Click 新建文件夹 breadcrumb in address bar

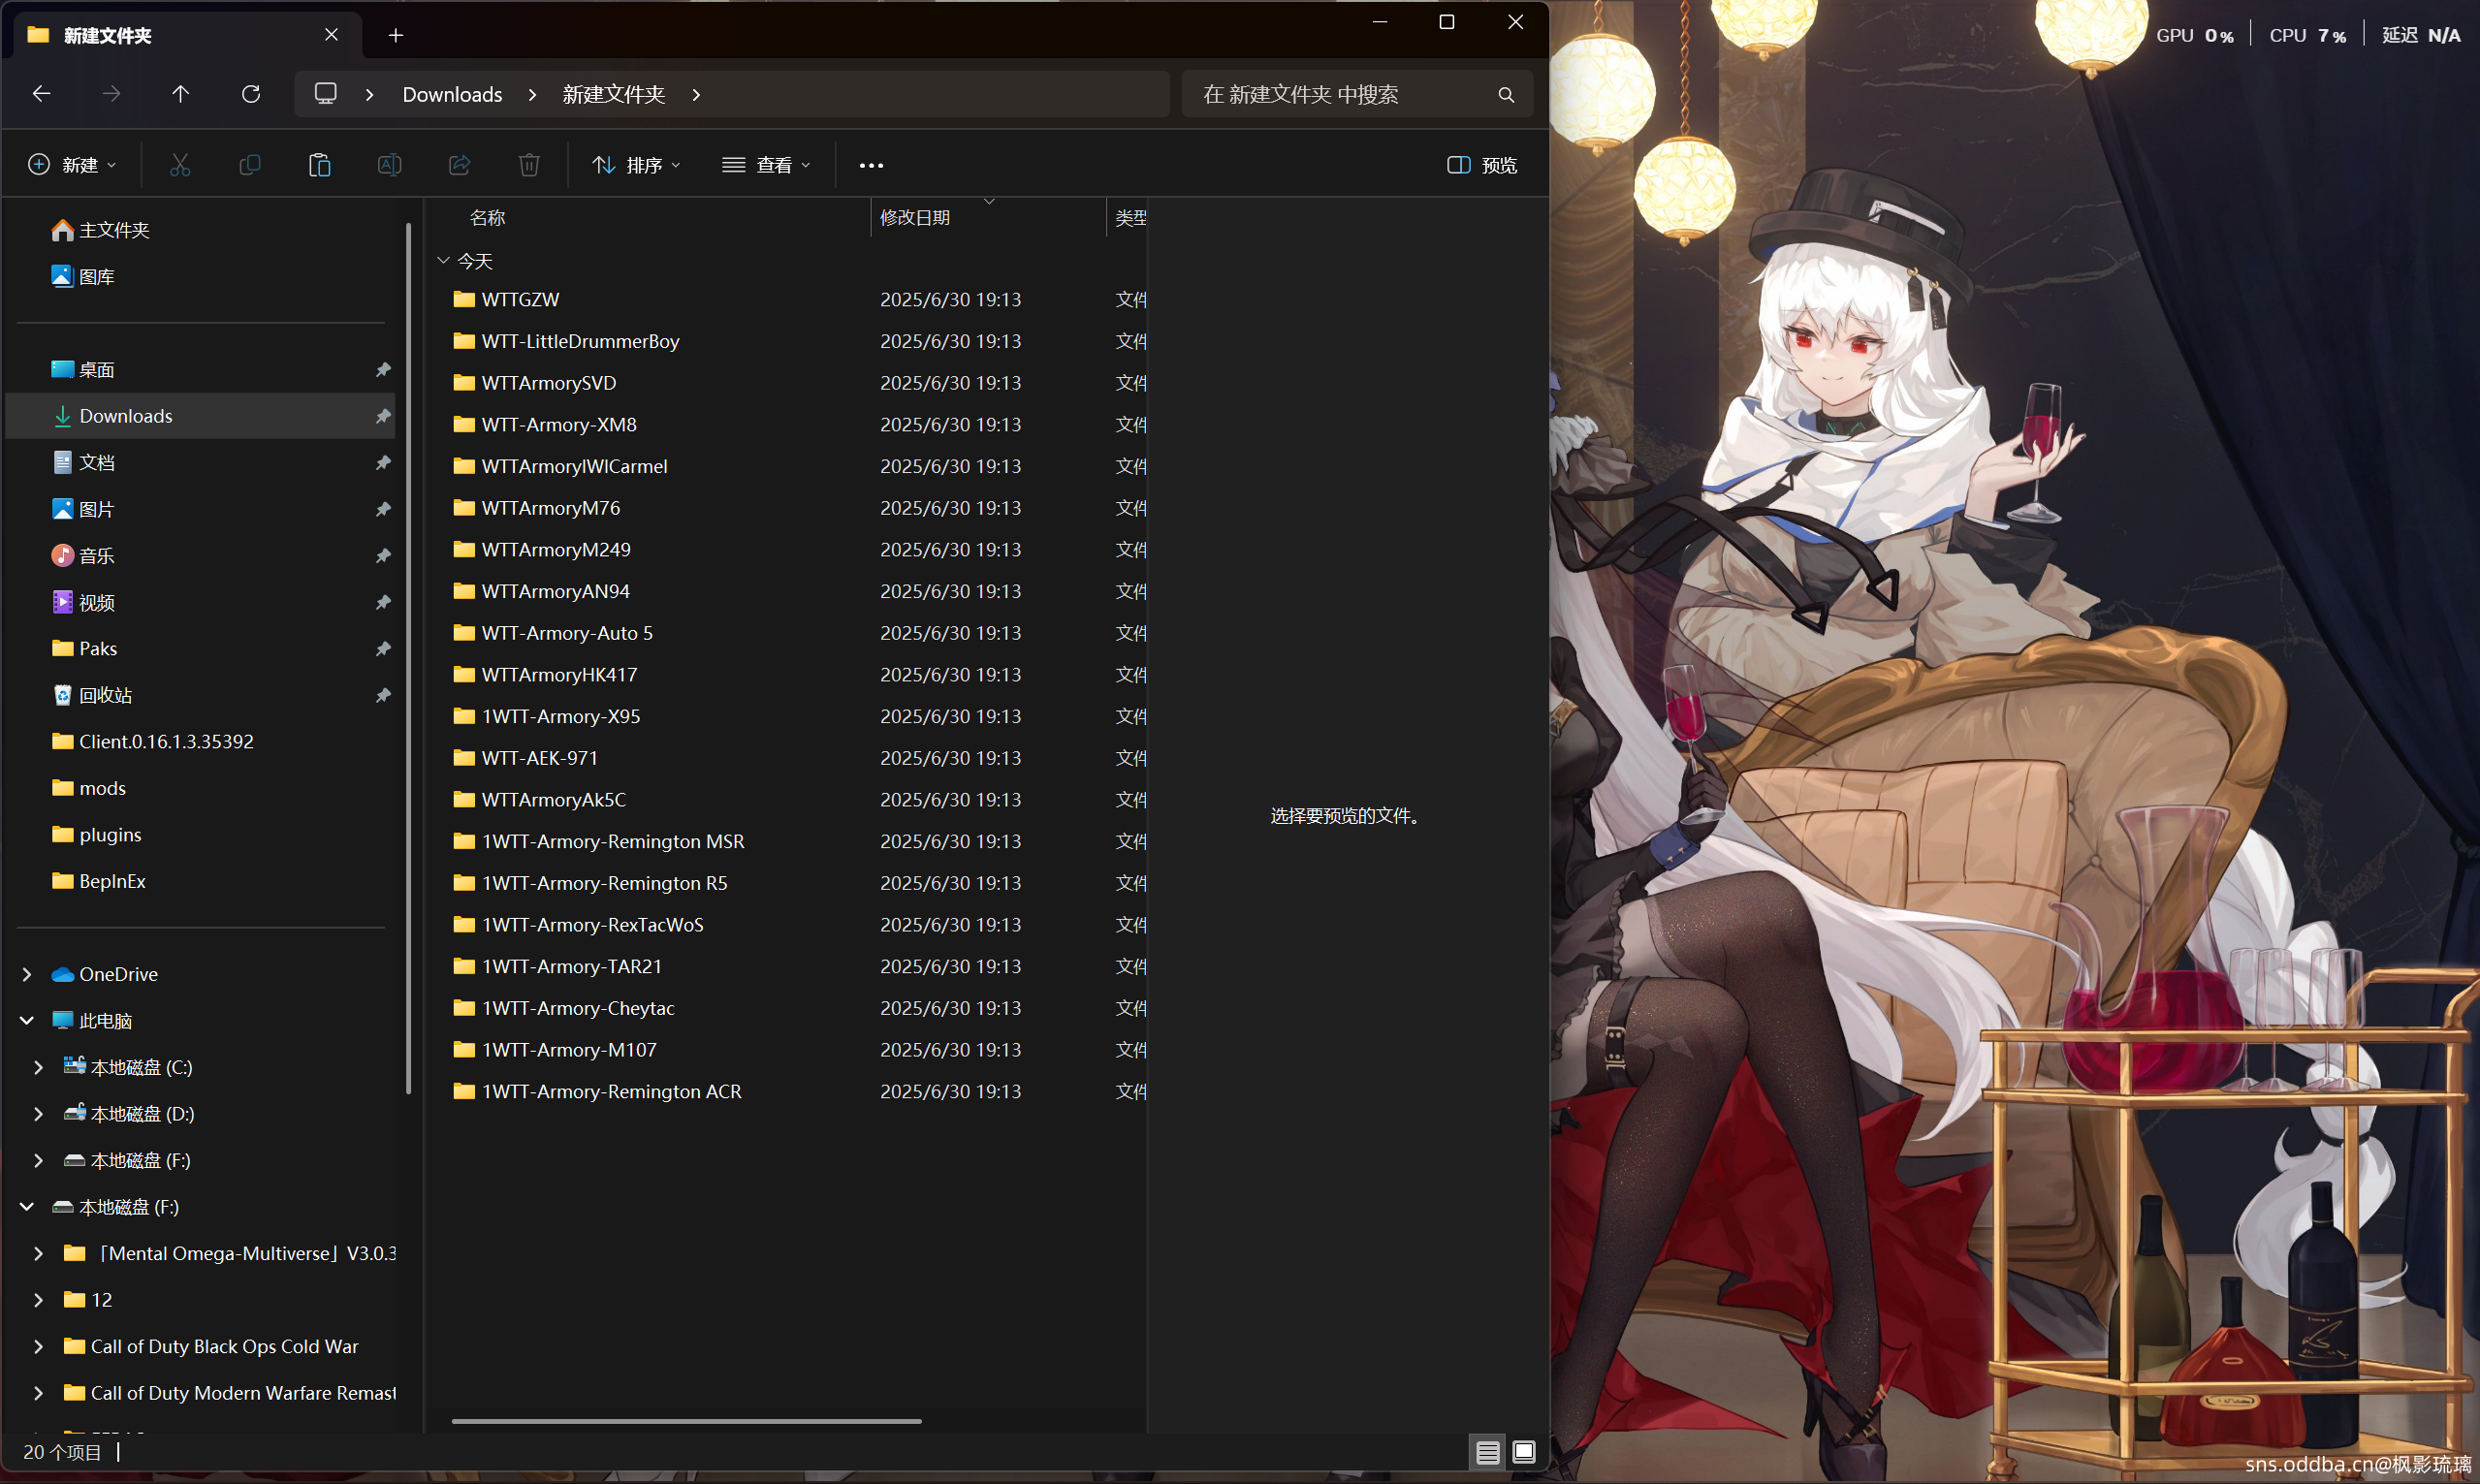coord(614,94)
